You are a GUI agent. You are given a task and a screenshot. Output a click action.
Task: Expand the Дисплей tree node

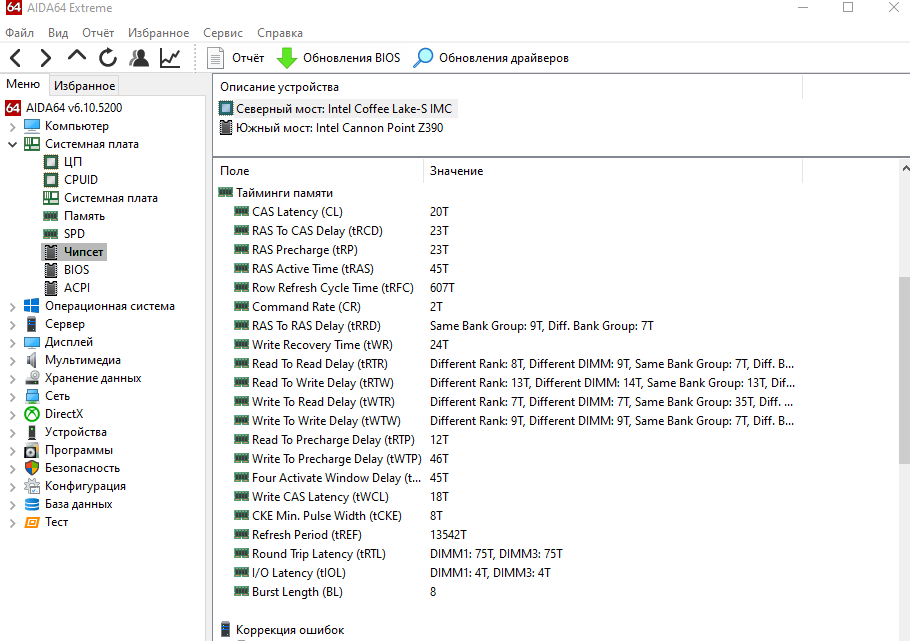tap(12, 342)
